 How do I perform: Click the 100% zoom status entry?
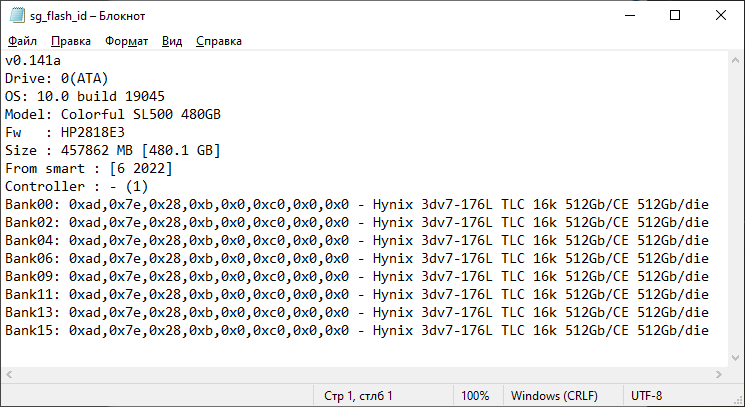pos(475,396)
